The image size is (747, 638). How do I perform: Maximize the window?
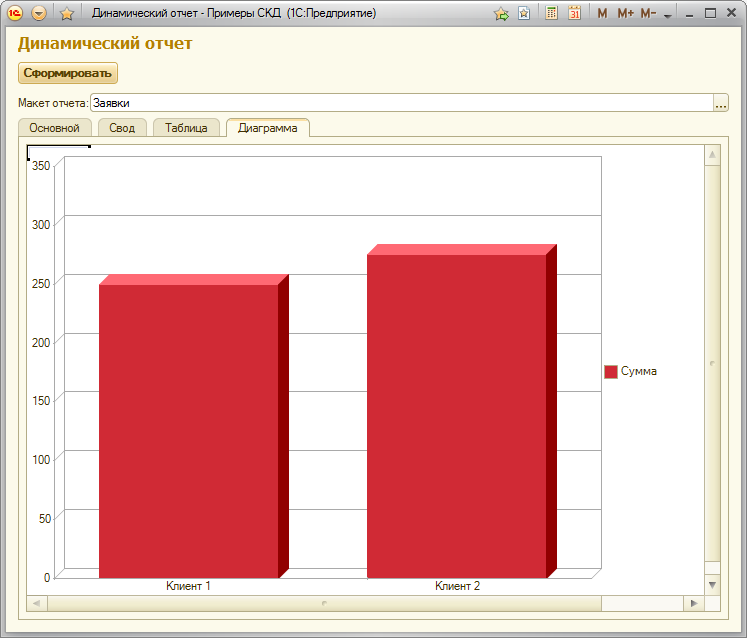(x=710, y=13)
